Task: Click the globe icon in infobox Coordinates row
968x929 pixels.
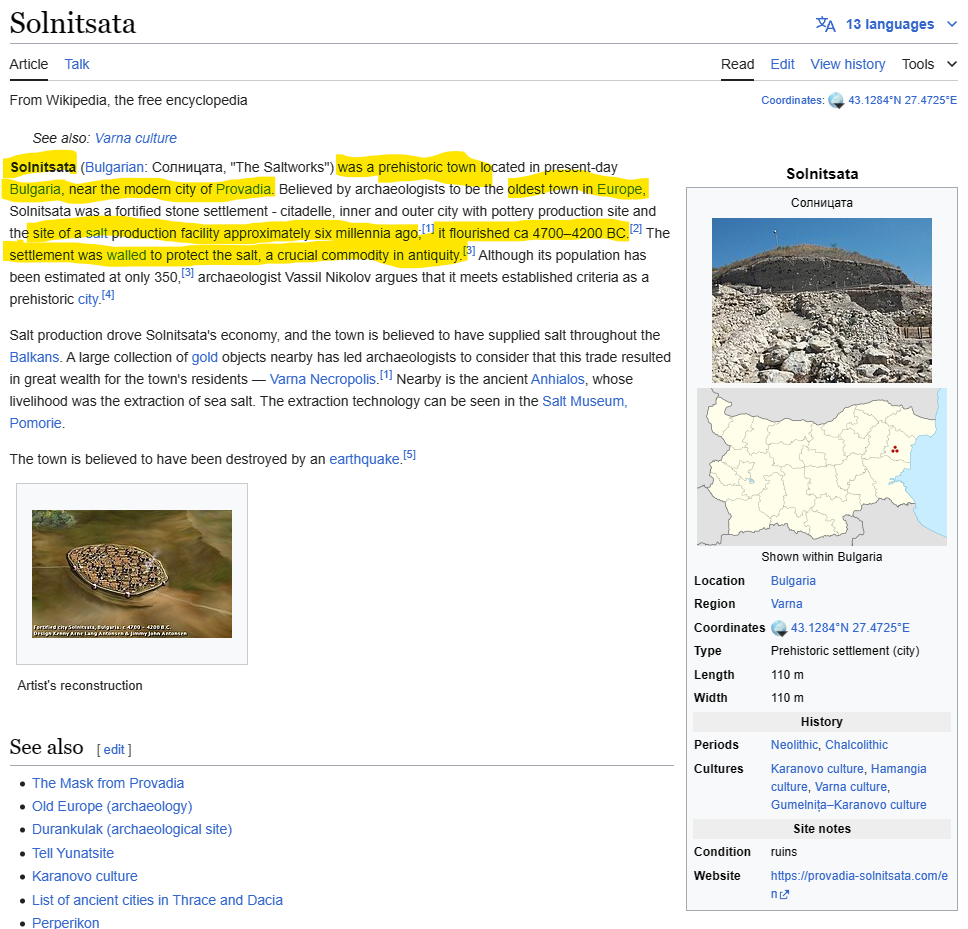Action: tap(779, 628)
